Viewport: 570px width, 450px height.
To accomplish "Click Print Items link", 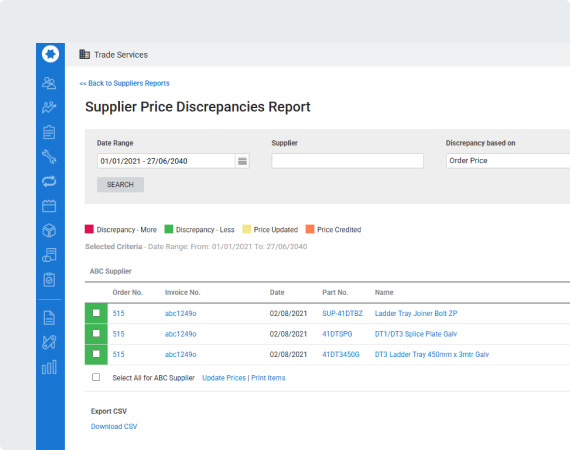I will 268,378.
